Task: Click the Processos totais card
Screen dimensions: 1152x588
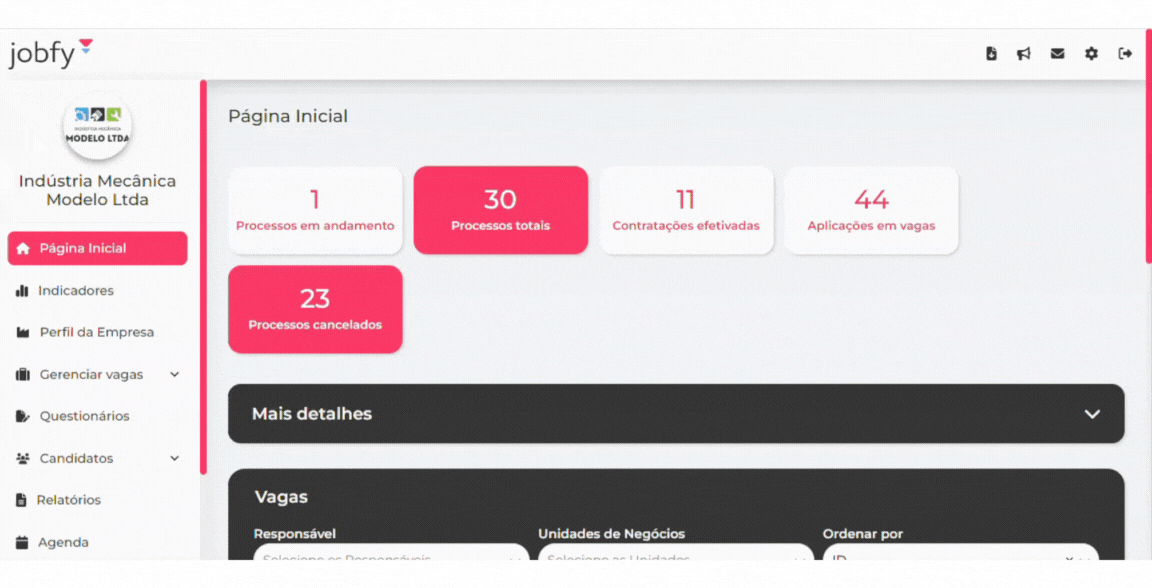Action: 500,210
